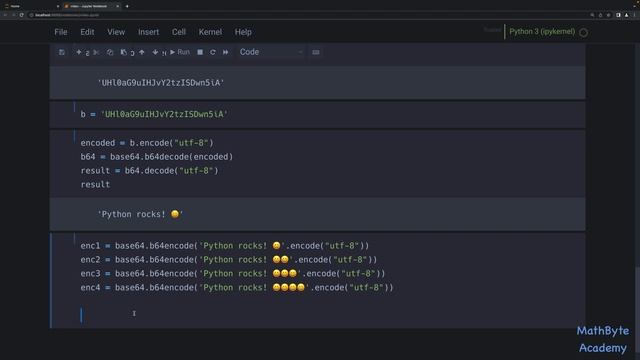This screenshot has height=360, width=640.
Task: Run the selected cell
Action: pyautogui.click(x=180, y=52)
